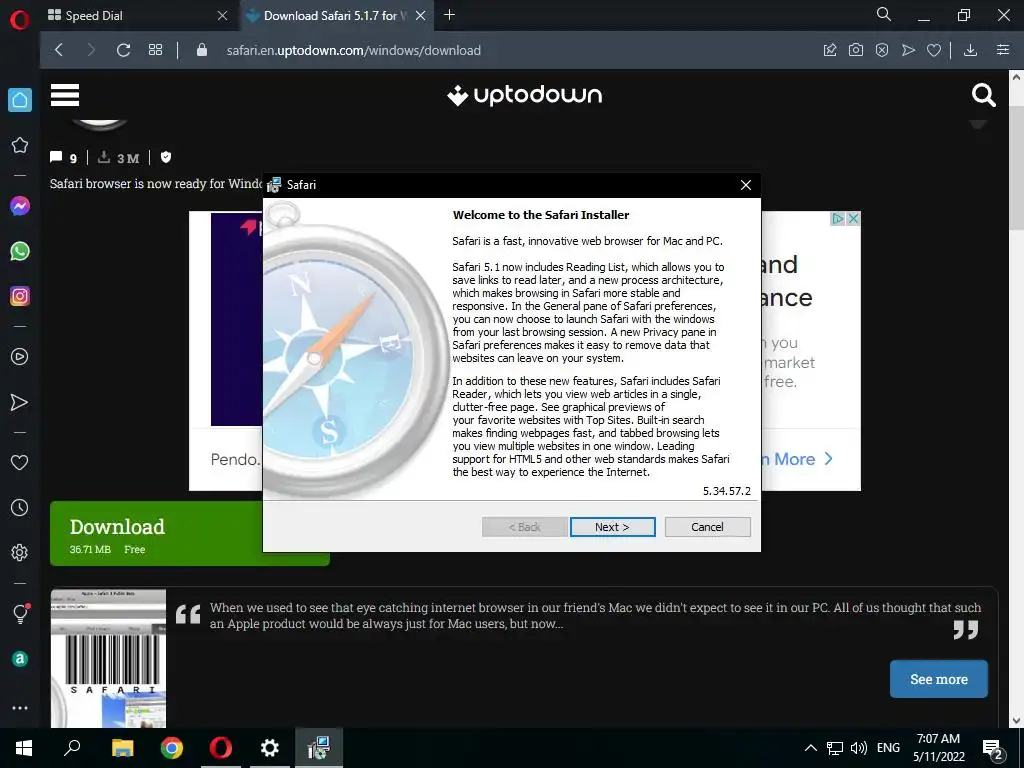Go back with the browser back arrow
The height and width of the screenshot is (768, 1024).
(x=59, y=50)
